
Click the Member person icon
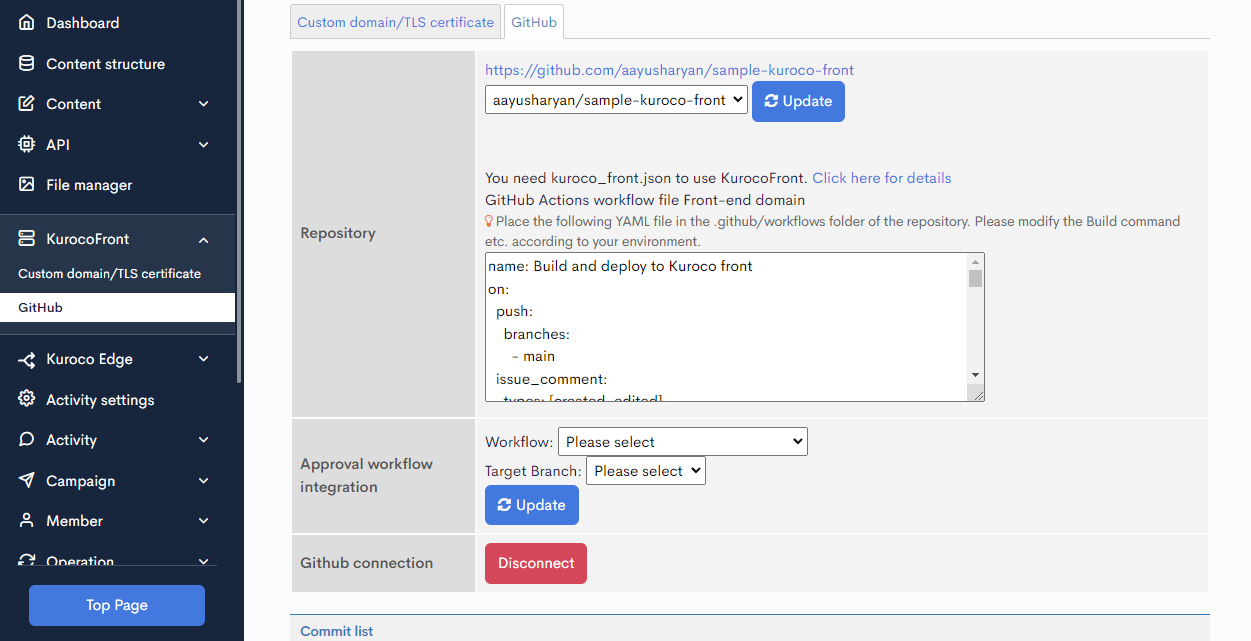coord(27,521)
